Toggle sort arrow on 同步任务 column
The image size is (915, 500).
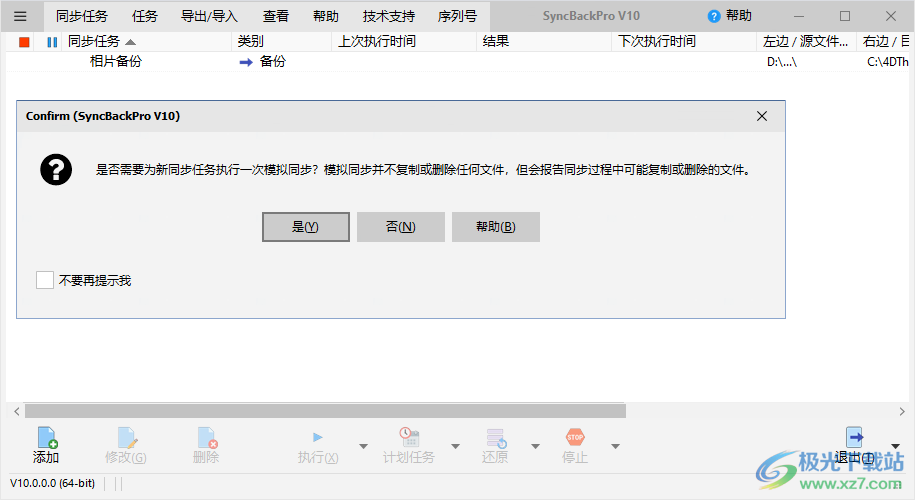tap(131, 42)
